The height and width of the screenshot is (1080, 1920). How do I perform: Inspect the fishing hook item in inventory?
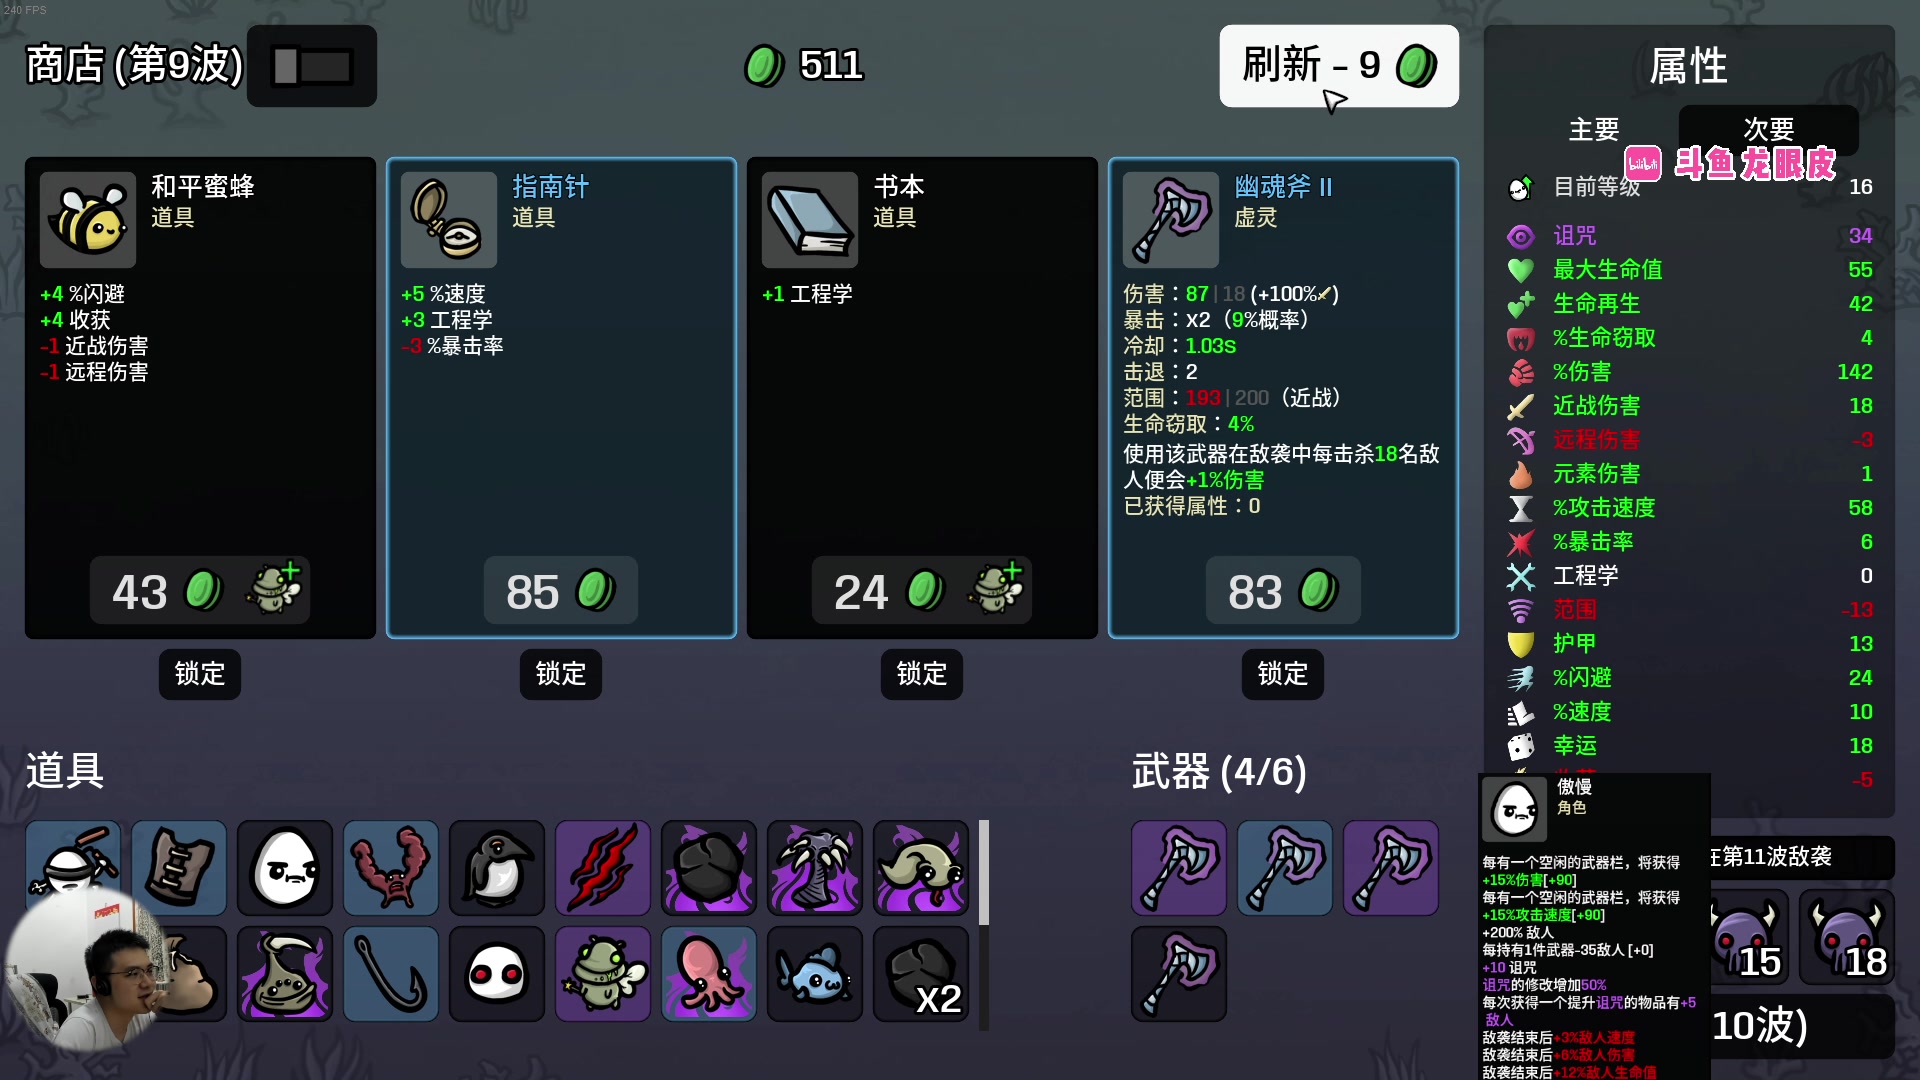pos(391,974)
